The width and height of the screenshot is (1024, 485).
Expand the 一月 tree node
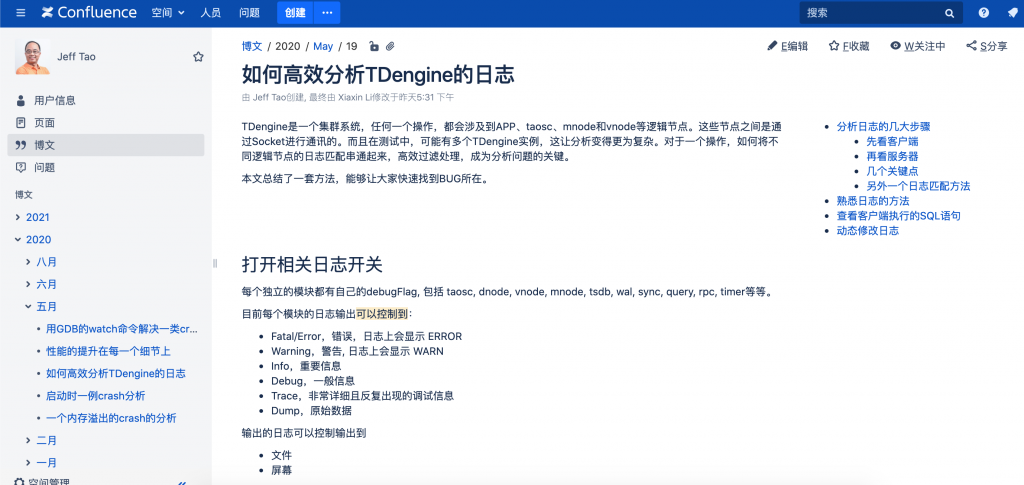[29, 463]
